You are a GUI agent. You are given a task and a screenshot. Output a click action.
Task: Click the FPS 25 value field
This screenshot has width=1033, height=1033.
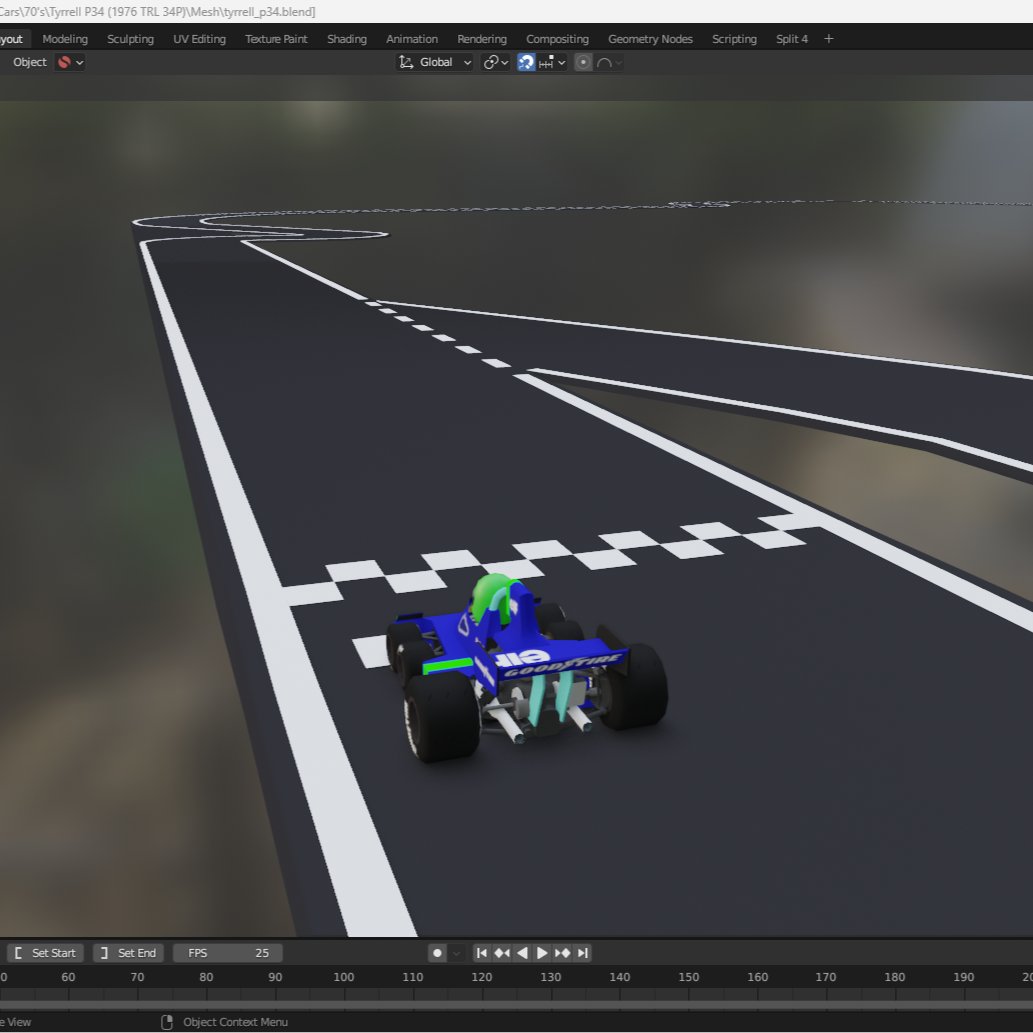(x=227, y=953)
